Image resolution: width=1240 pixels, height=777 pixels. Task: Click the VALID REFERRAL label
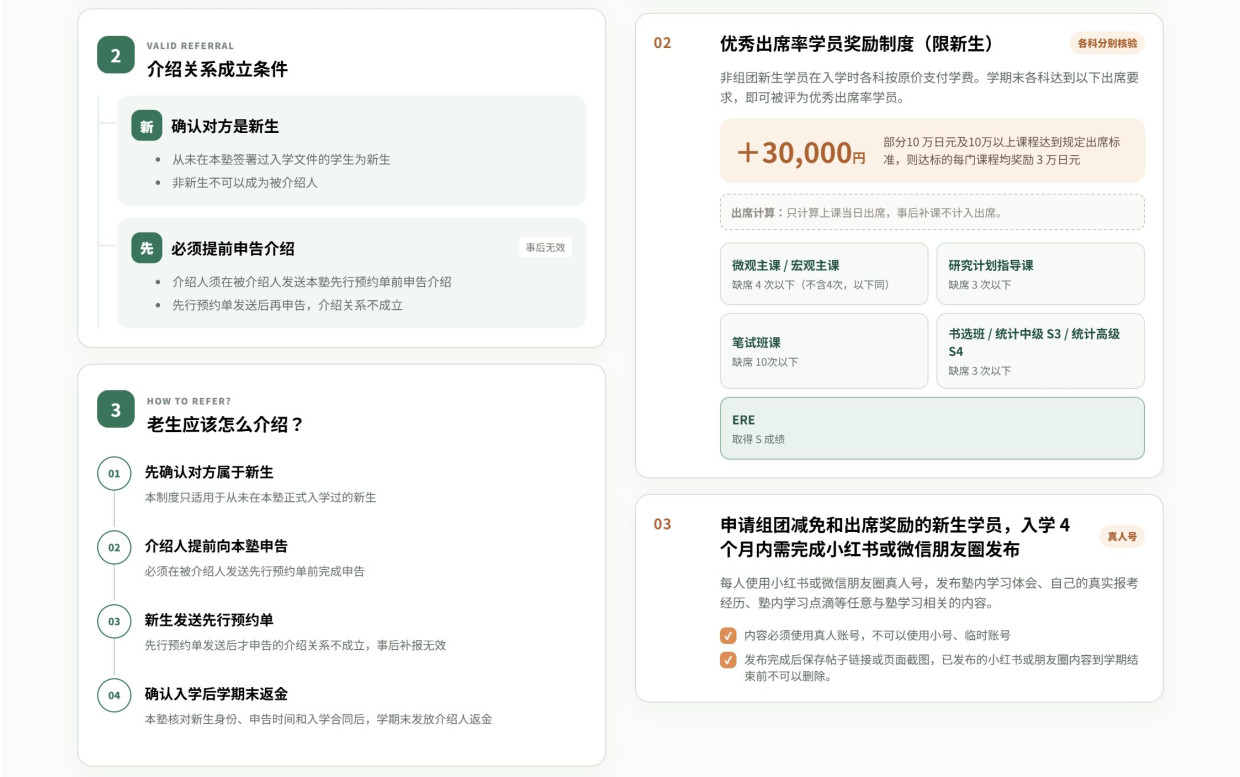[190, 46]
